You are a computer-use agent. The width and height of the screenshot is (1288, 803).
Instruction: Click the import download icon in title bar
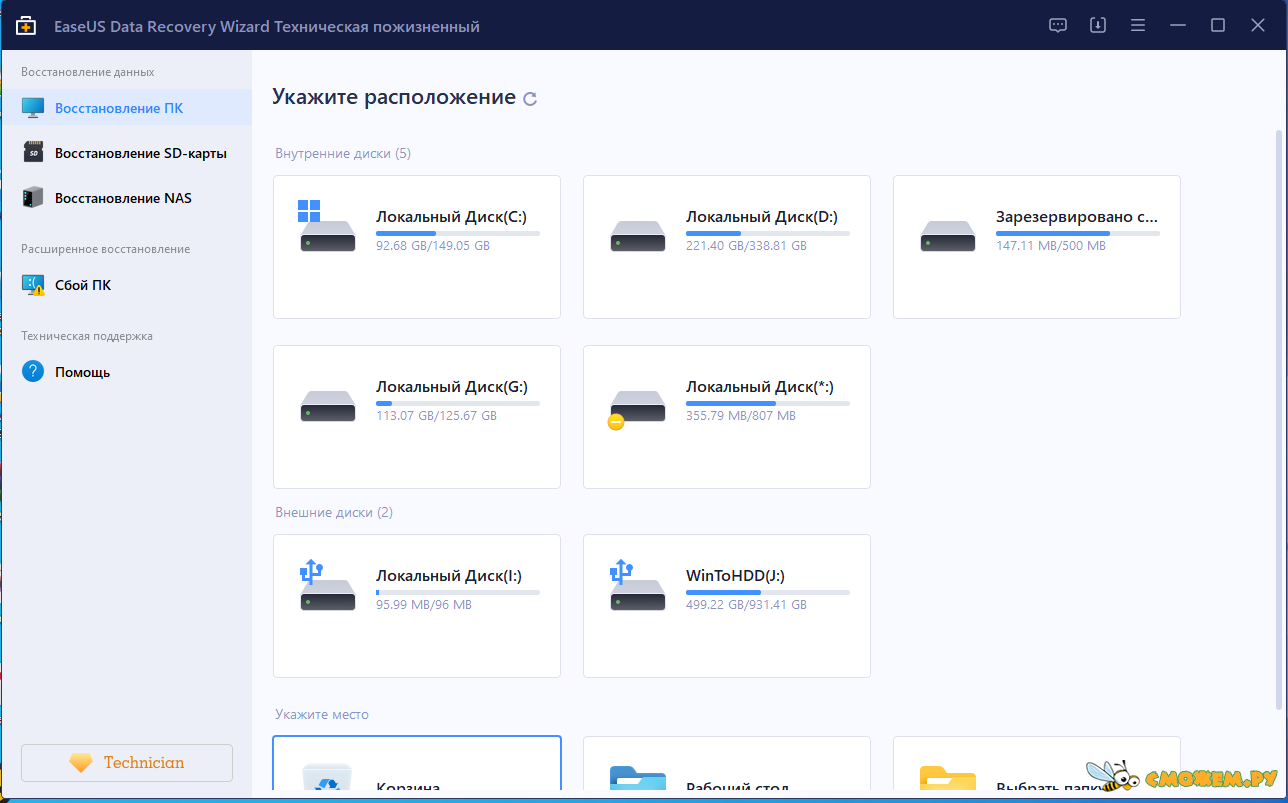pos(1098,26)
